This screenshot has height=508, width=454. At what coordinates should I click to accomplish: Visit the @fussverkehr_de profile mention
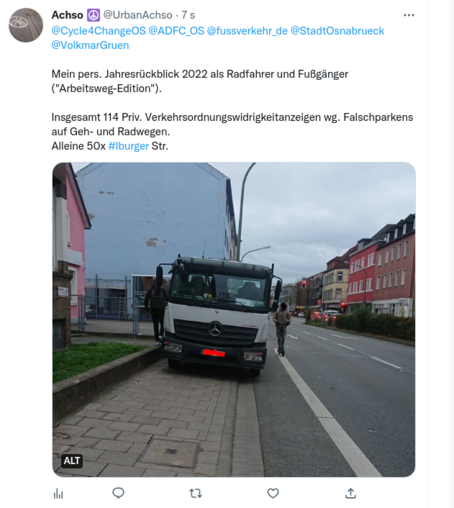[247, 31]
